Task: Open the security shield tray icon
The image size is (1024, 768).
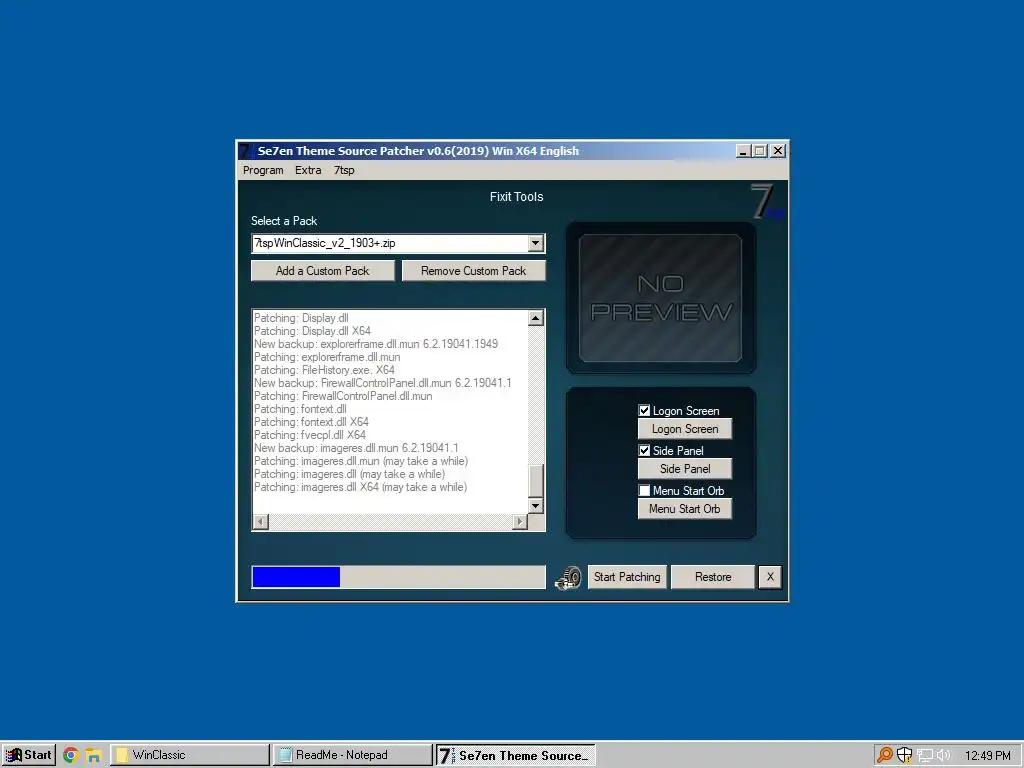Action: (x=904, y=755)
